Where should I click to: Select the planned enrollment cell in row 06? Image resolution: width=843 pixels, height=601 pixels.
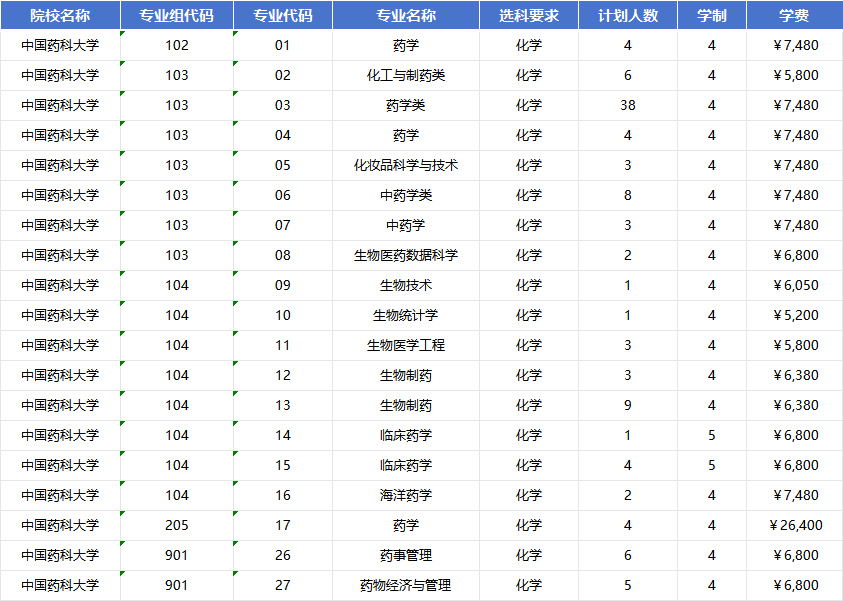628,195
